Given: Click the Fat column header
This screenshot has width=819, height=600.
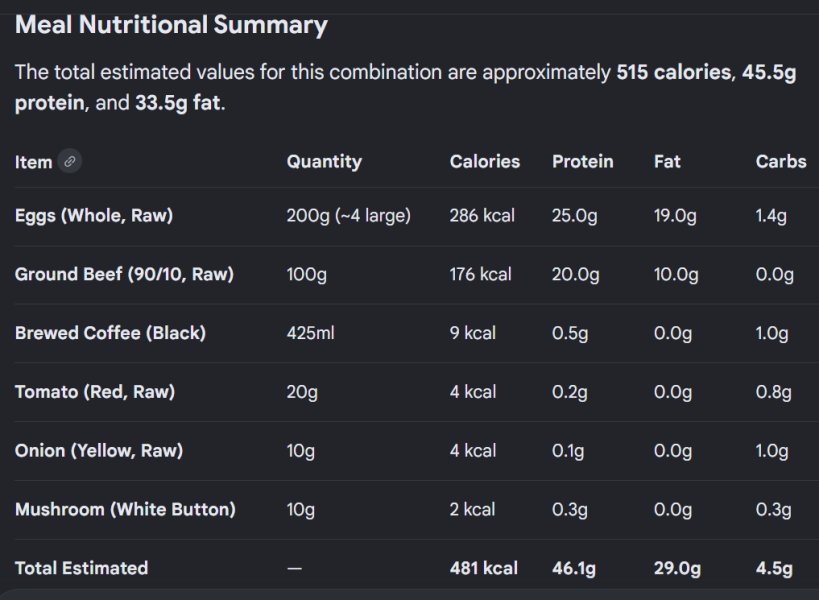Looking at the screenshot, I should 667,162.
